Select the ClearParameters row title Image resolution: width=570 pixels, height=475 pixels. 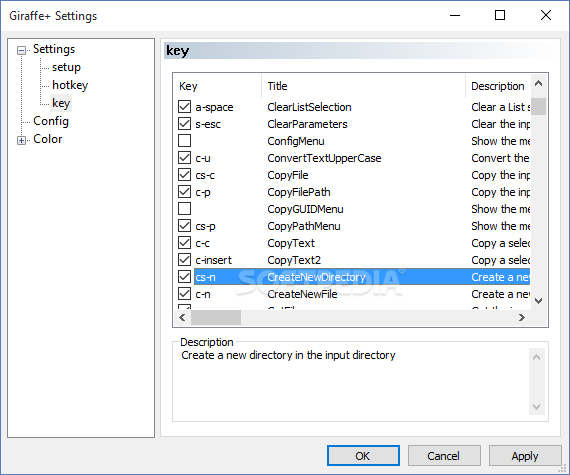coord(308,124)
